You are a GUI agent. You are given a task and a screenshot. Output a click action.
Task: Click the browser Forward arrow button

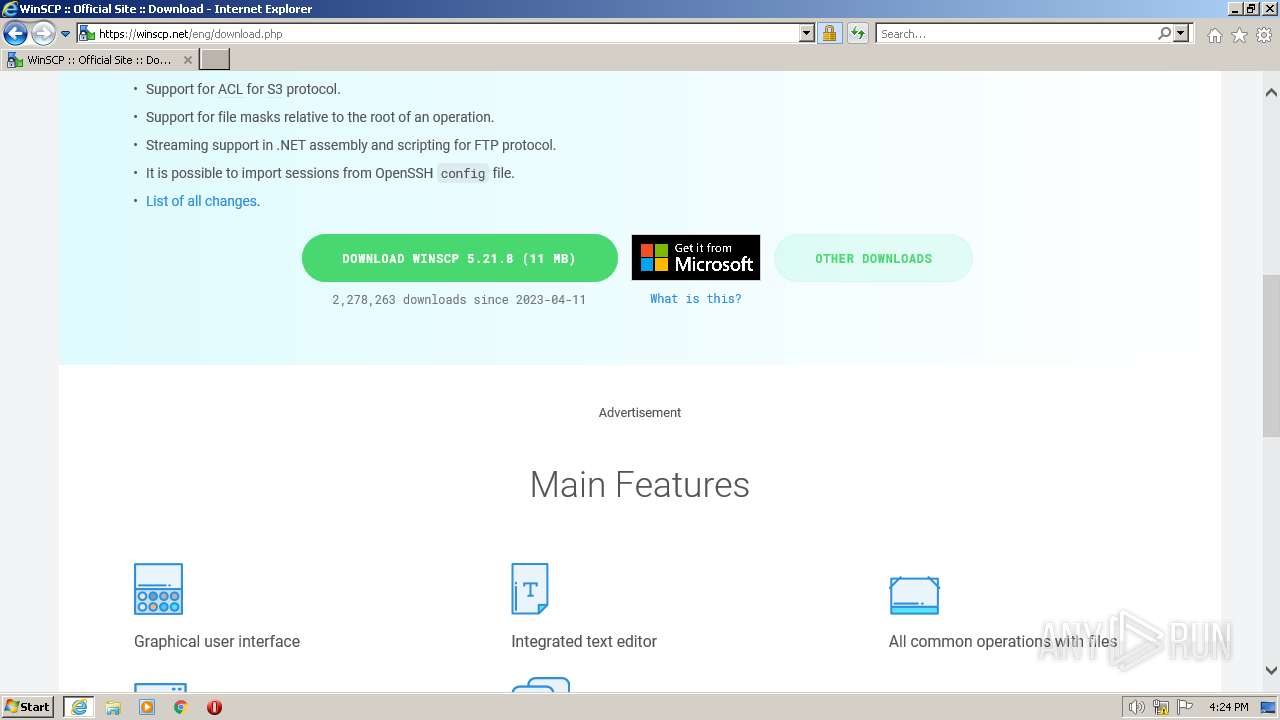pos(43,33)
